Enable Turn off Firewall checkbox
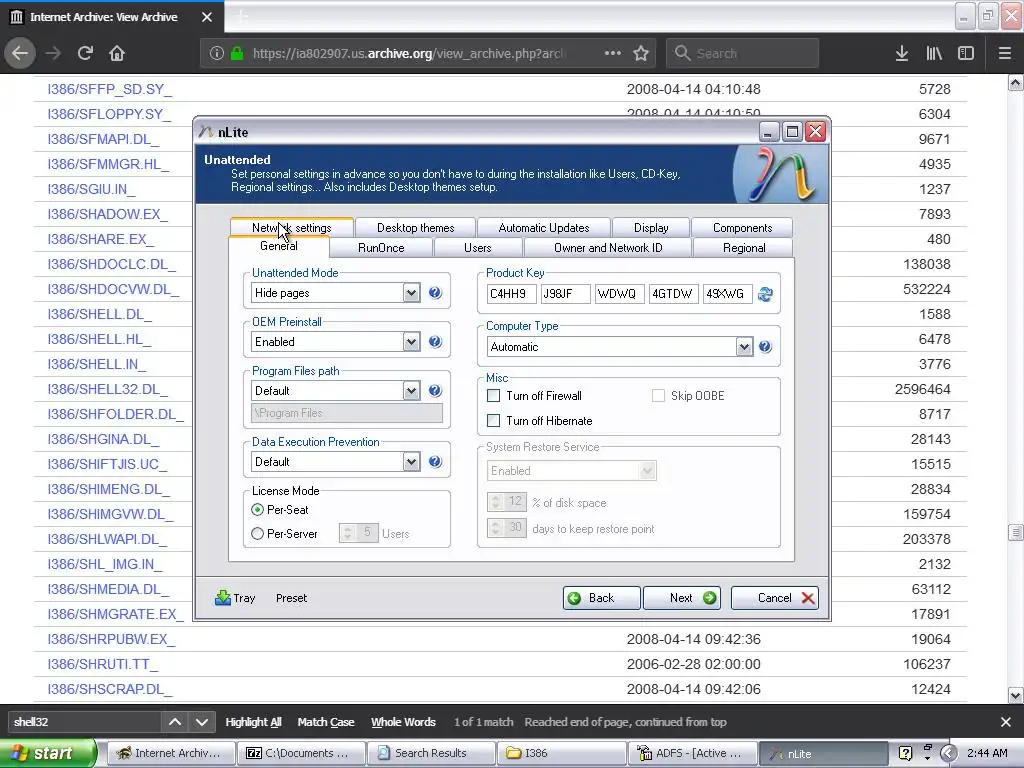This screenshot has height=768, width=1024. tap(494, 396)
